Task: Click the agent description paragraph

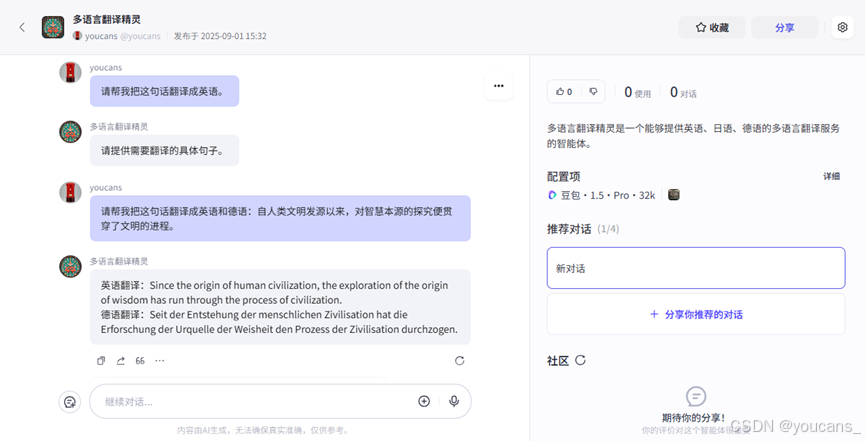Action: (693, 136)
